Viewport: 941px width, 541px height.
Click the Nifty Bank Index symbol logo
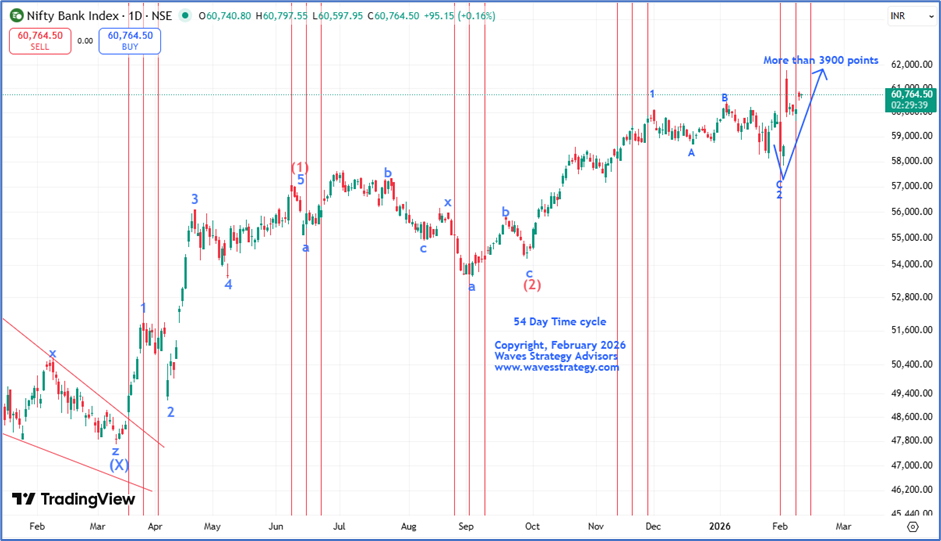17,16
